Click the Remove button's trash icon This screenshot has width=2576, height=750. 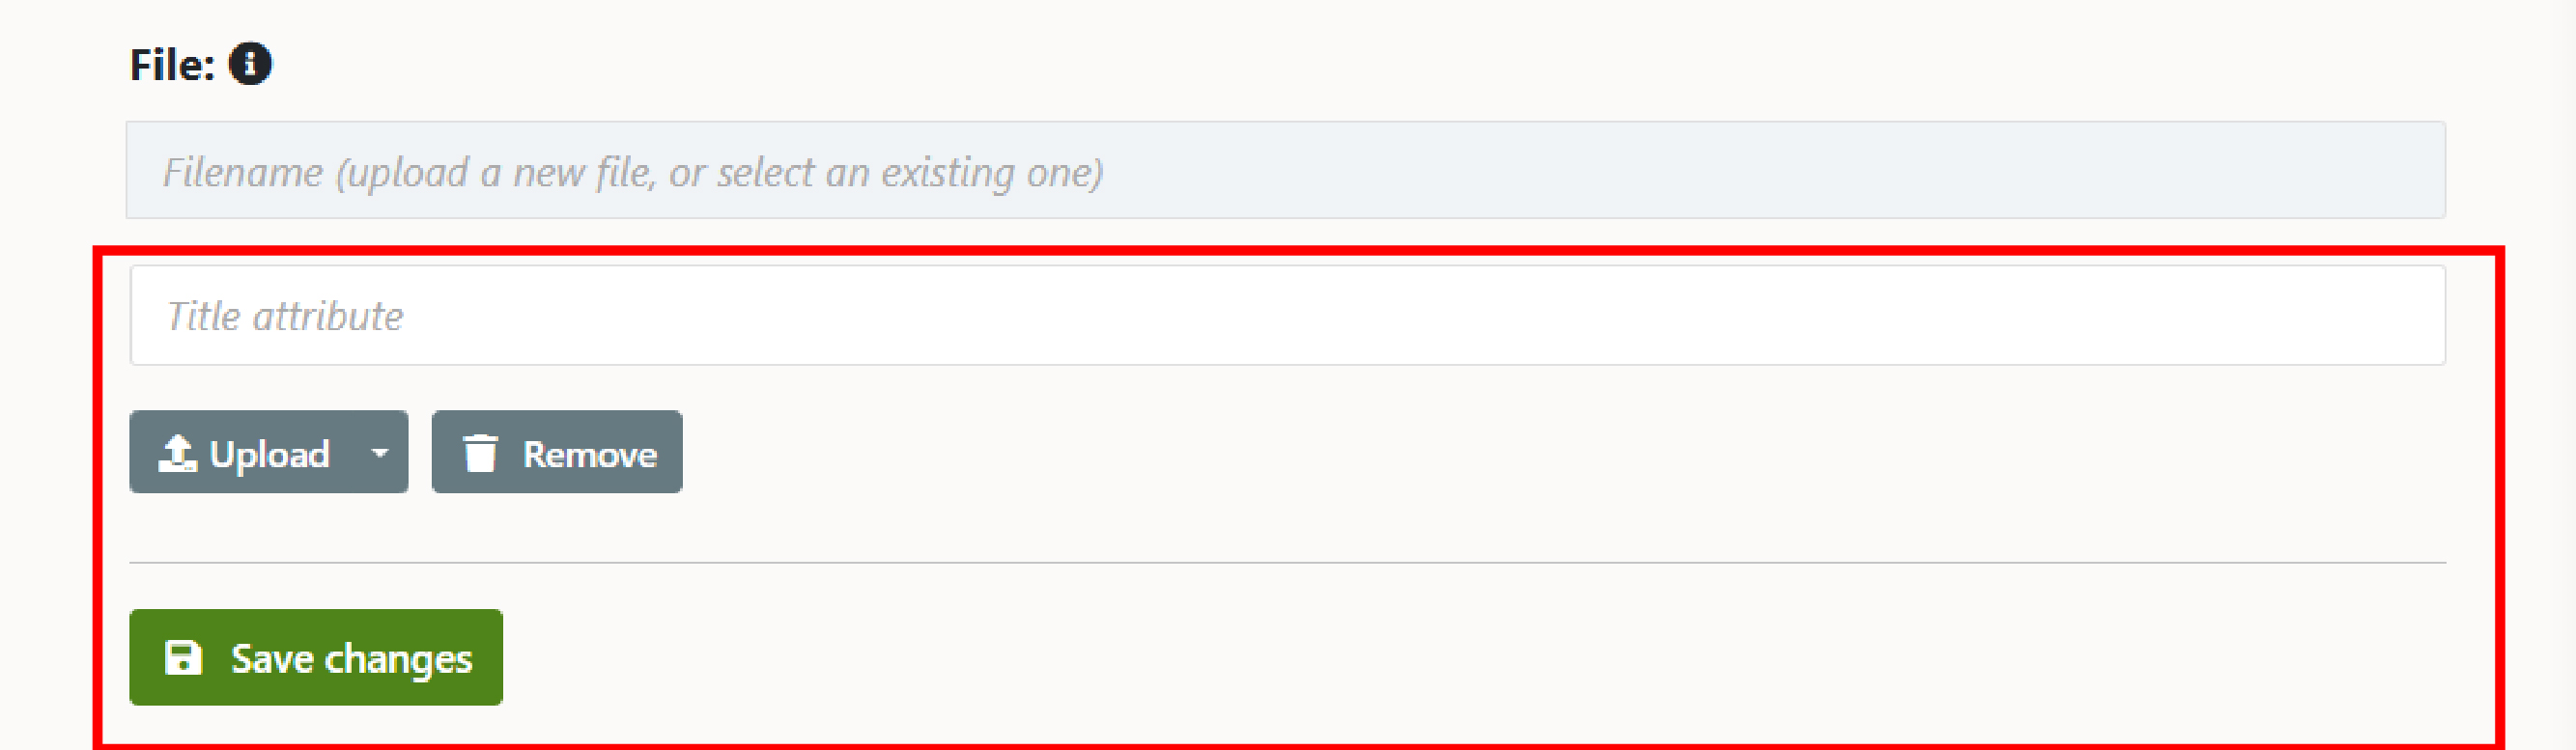(480, 453)
